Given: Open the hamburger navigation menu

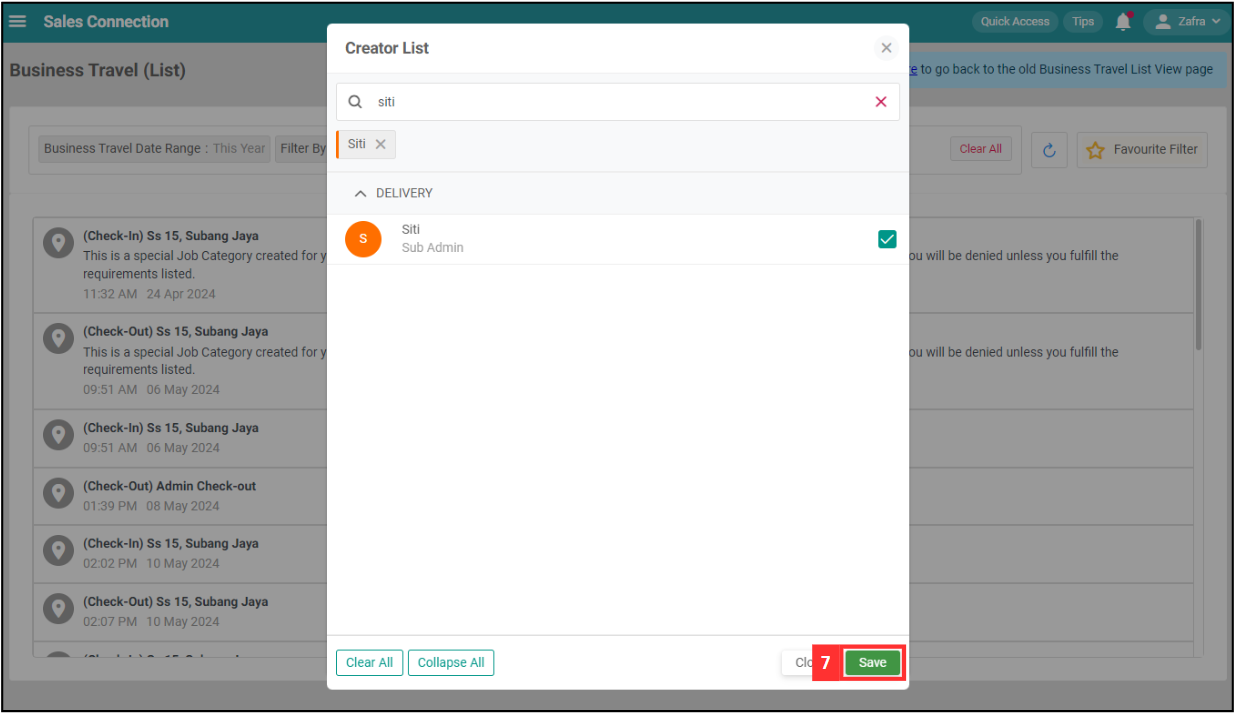Looking at the screenshot, I should [18, 21].
